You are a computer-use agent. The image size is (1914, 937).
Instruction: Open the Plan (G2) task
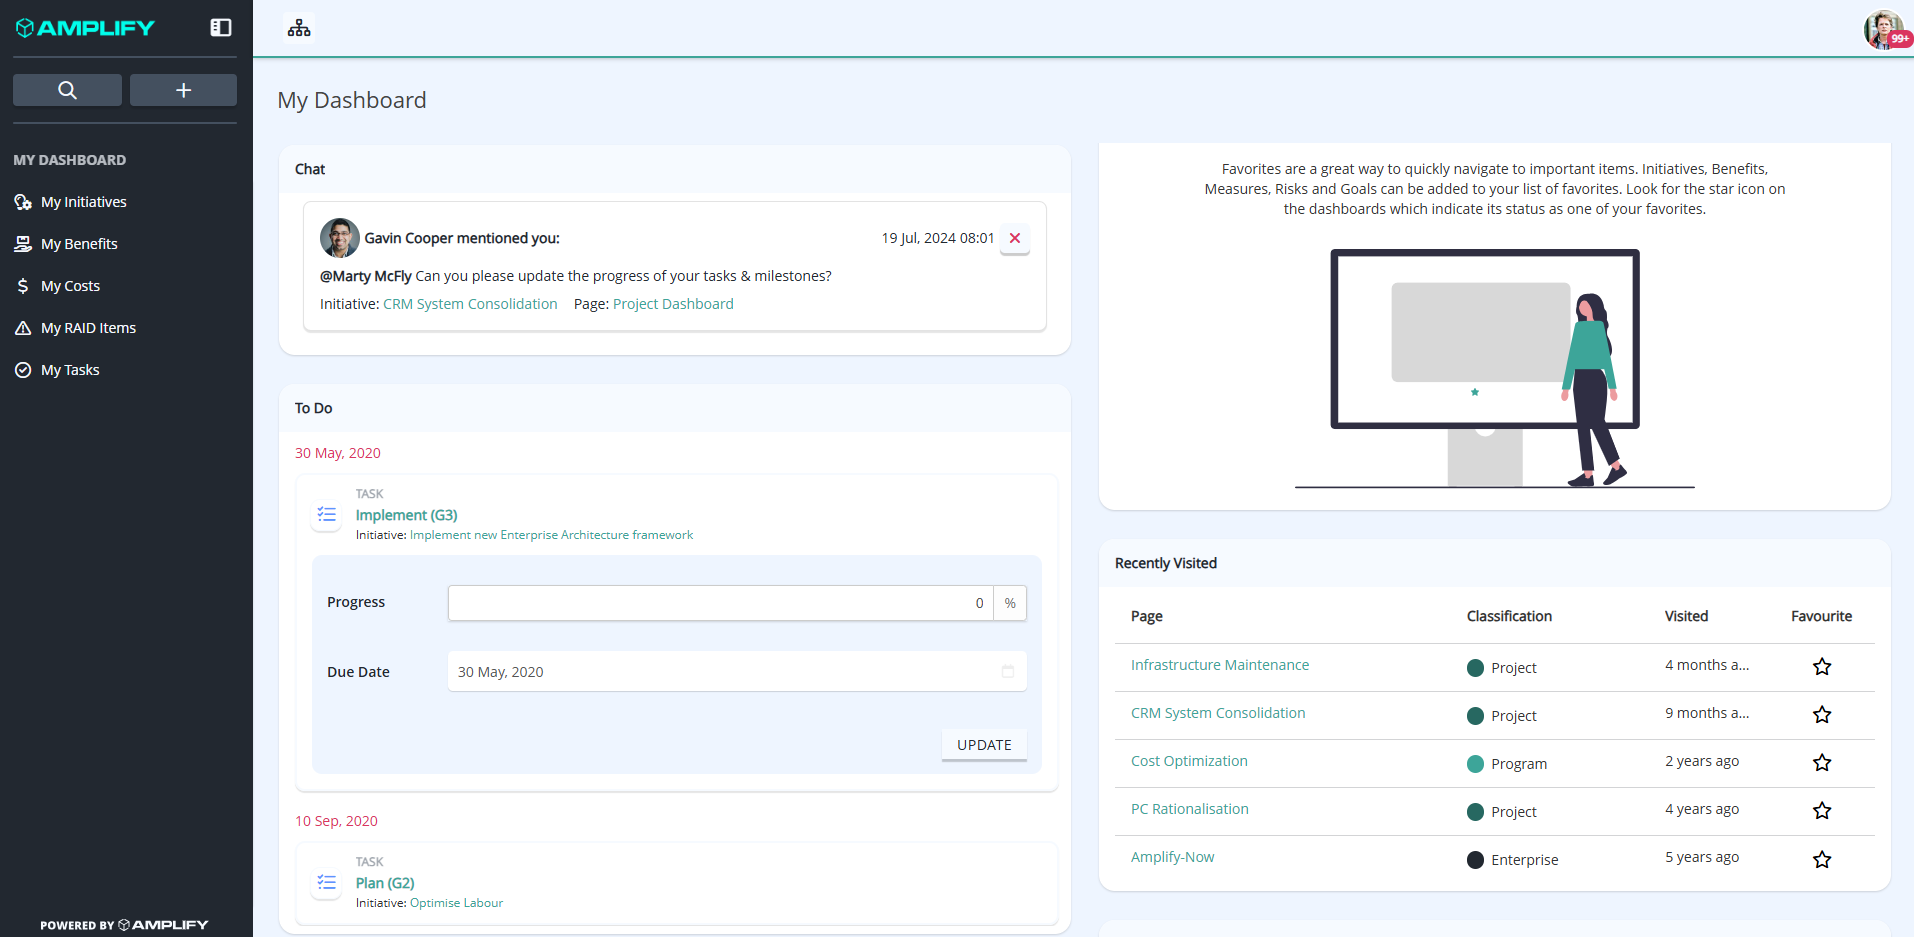(x=385, y=883)
